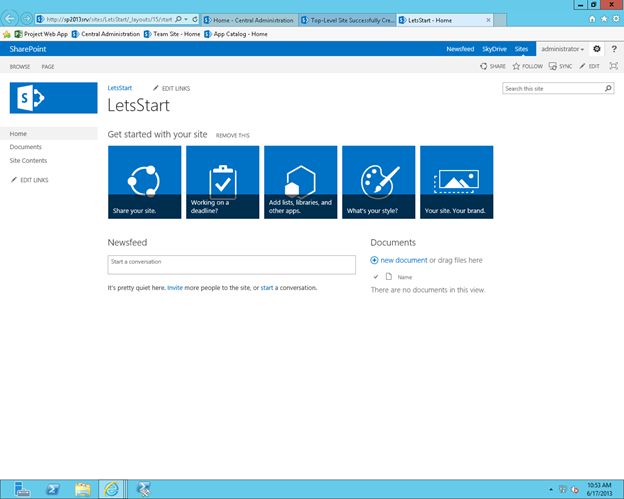Open Your site. Your brand. tile
Screen dimensions: 624x499
click(x=456, y=182)
